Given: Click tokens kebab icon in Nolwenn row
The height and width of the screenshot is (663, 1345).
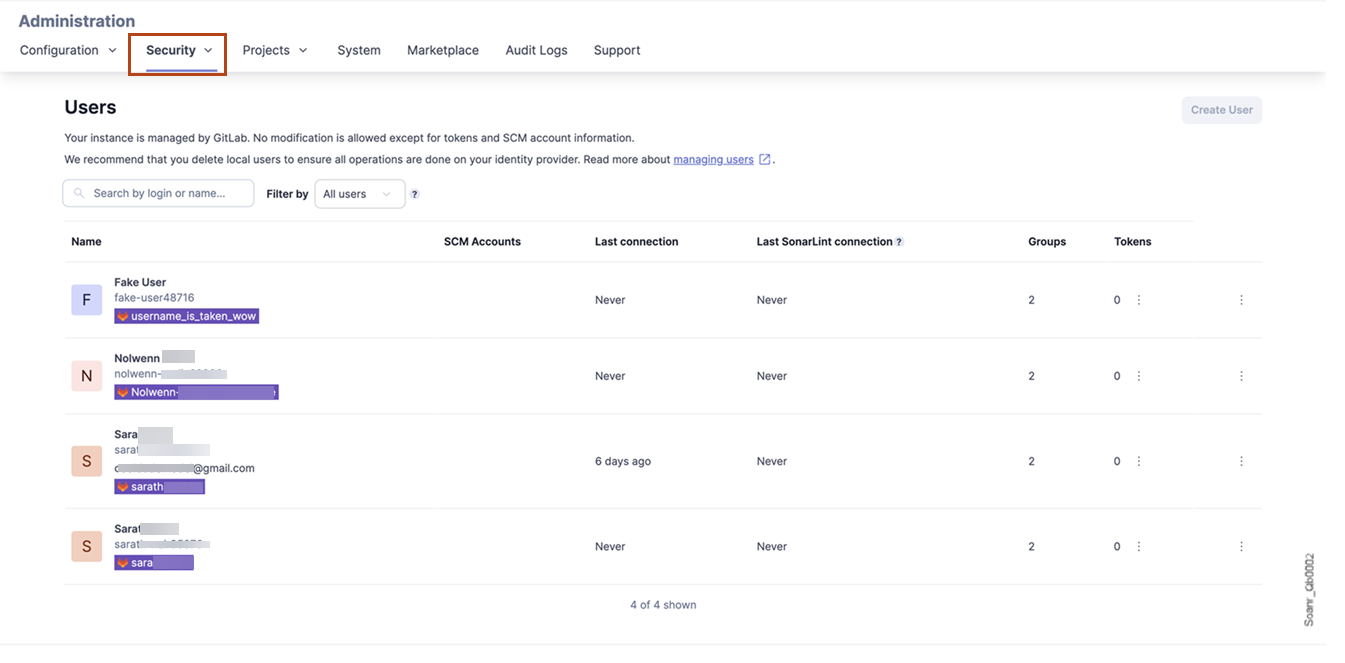Looking at the screenshot, I should pyautogui.click(x=1139, y=376).
